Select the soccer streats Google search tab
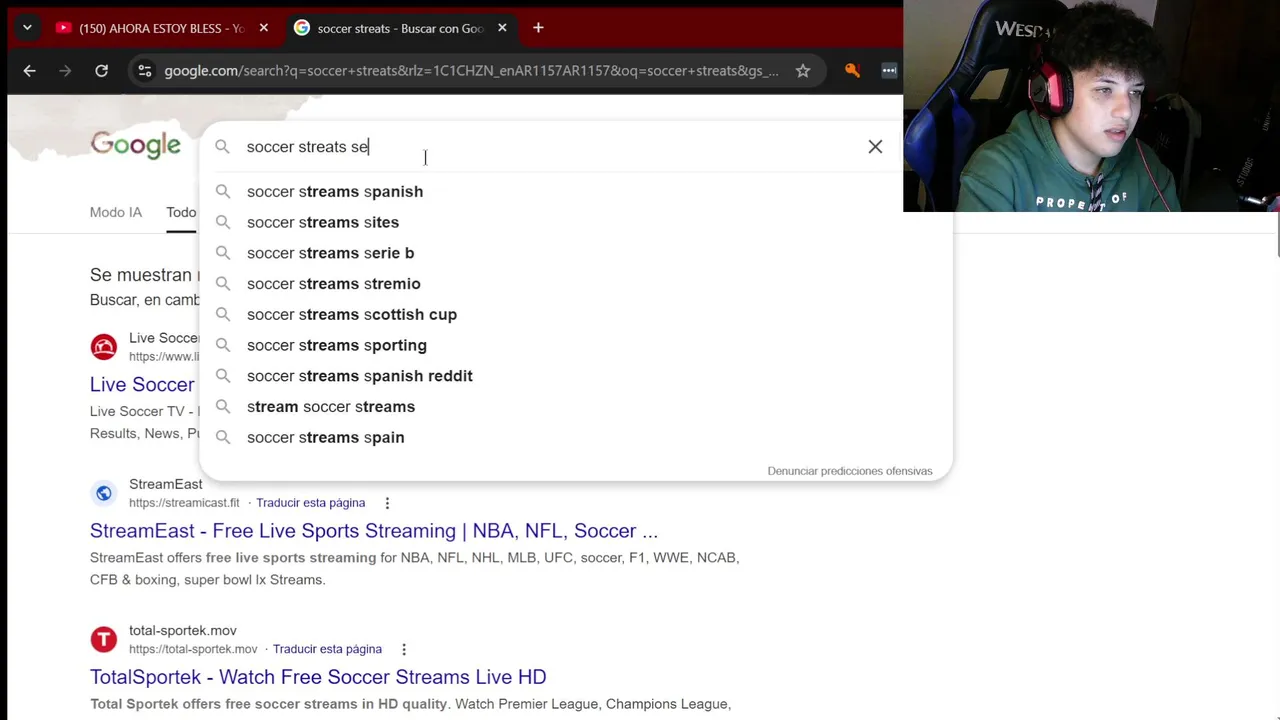The image size is (1280, 720). pyautogui.click(x=390, y=28)
